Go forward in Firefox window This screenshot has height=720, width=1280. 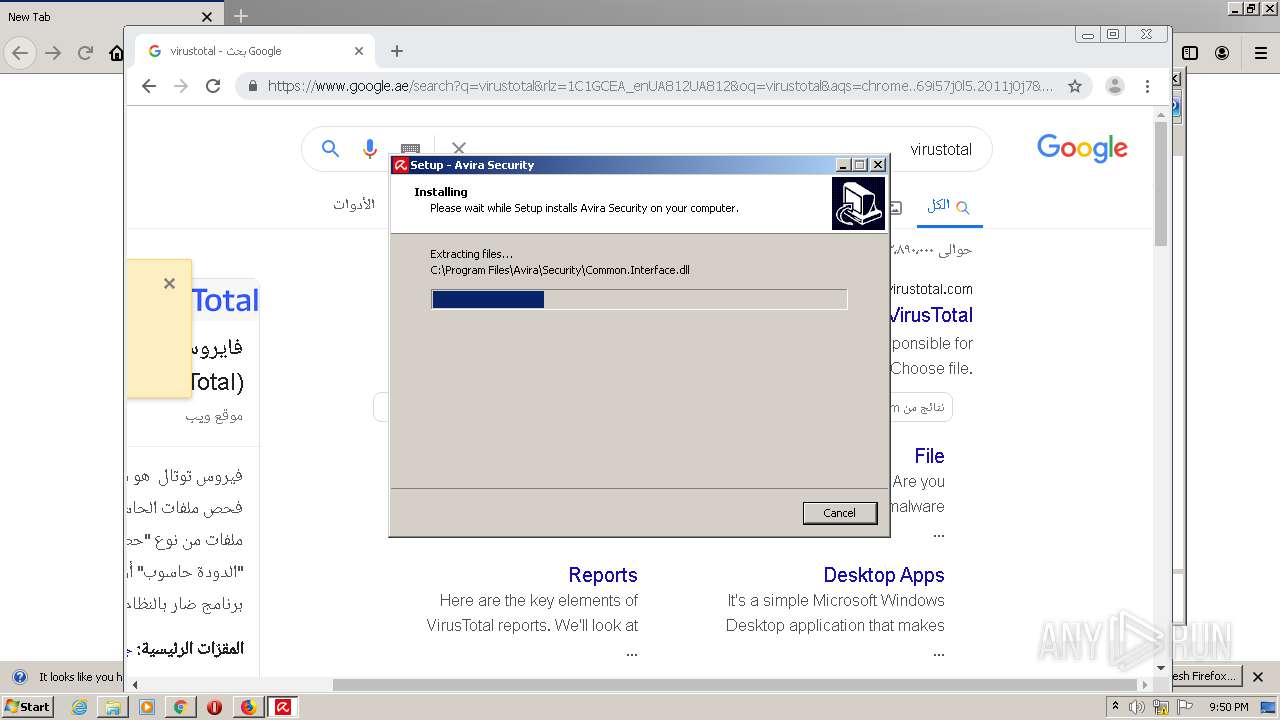pyautogui.click(x=53, y=53)
